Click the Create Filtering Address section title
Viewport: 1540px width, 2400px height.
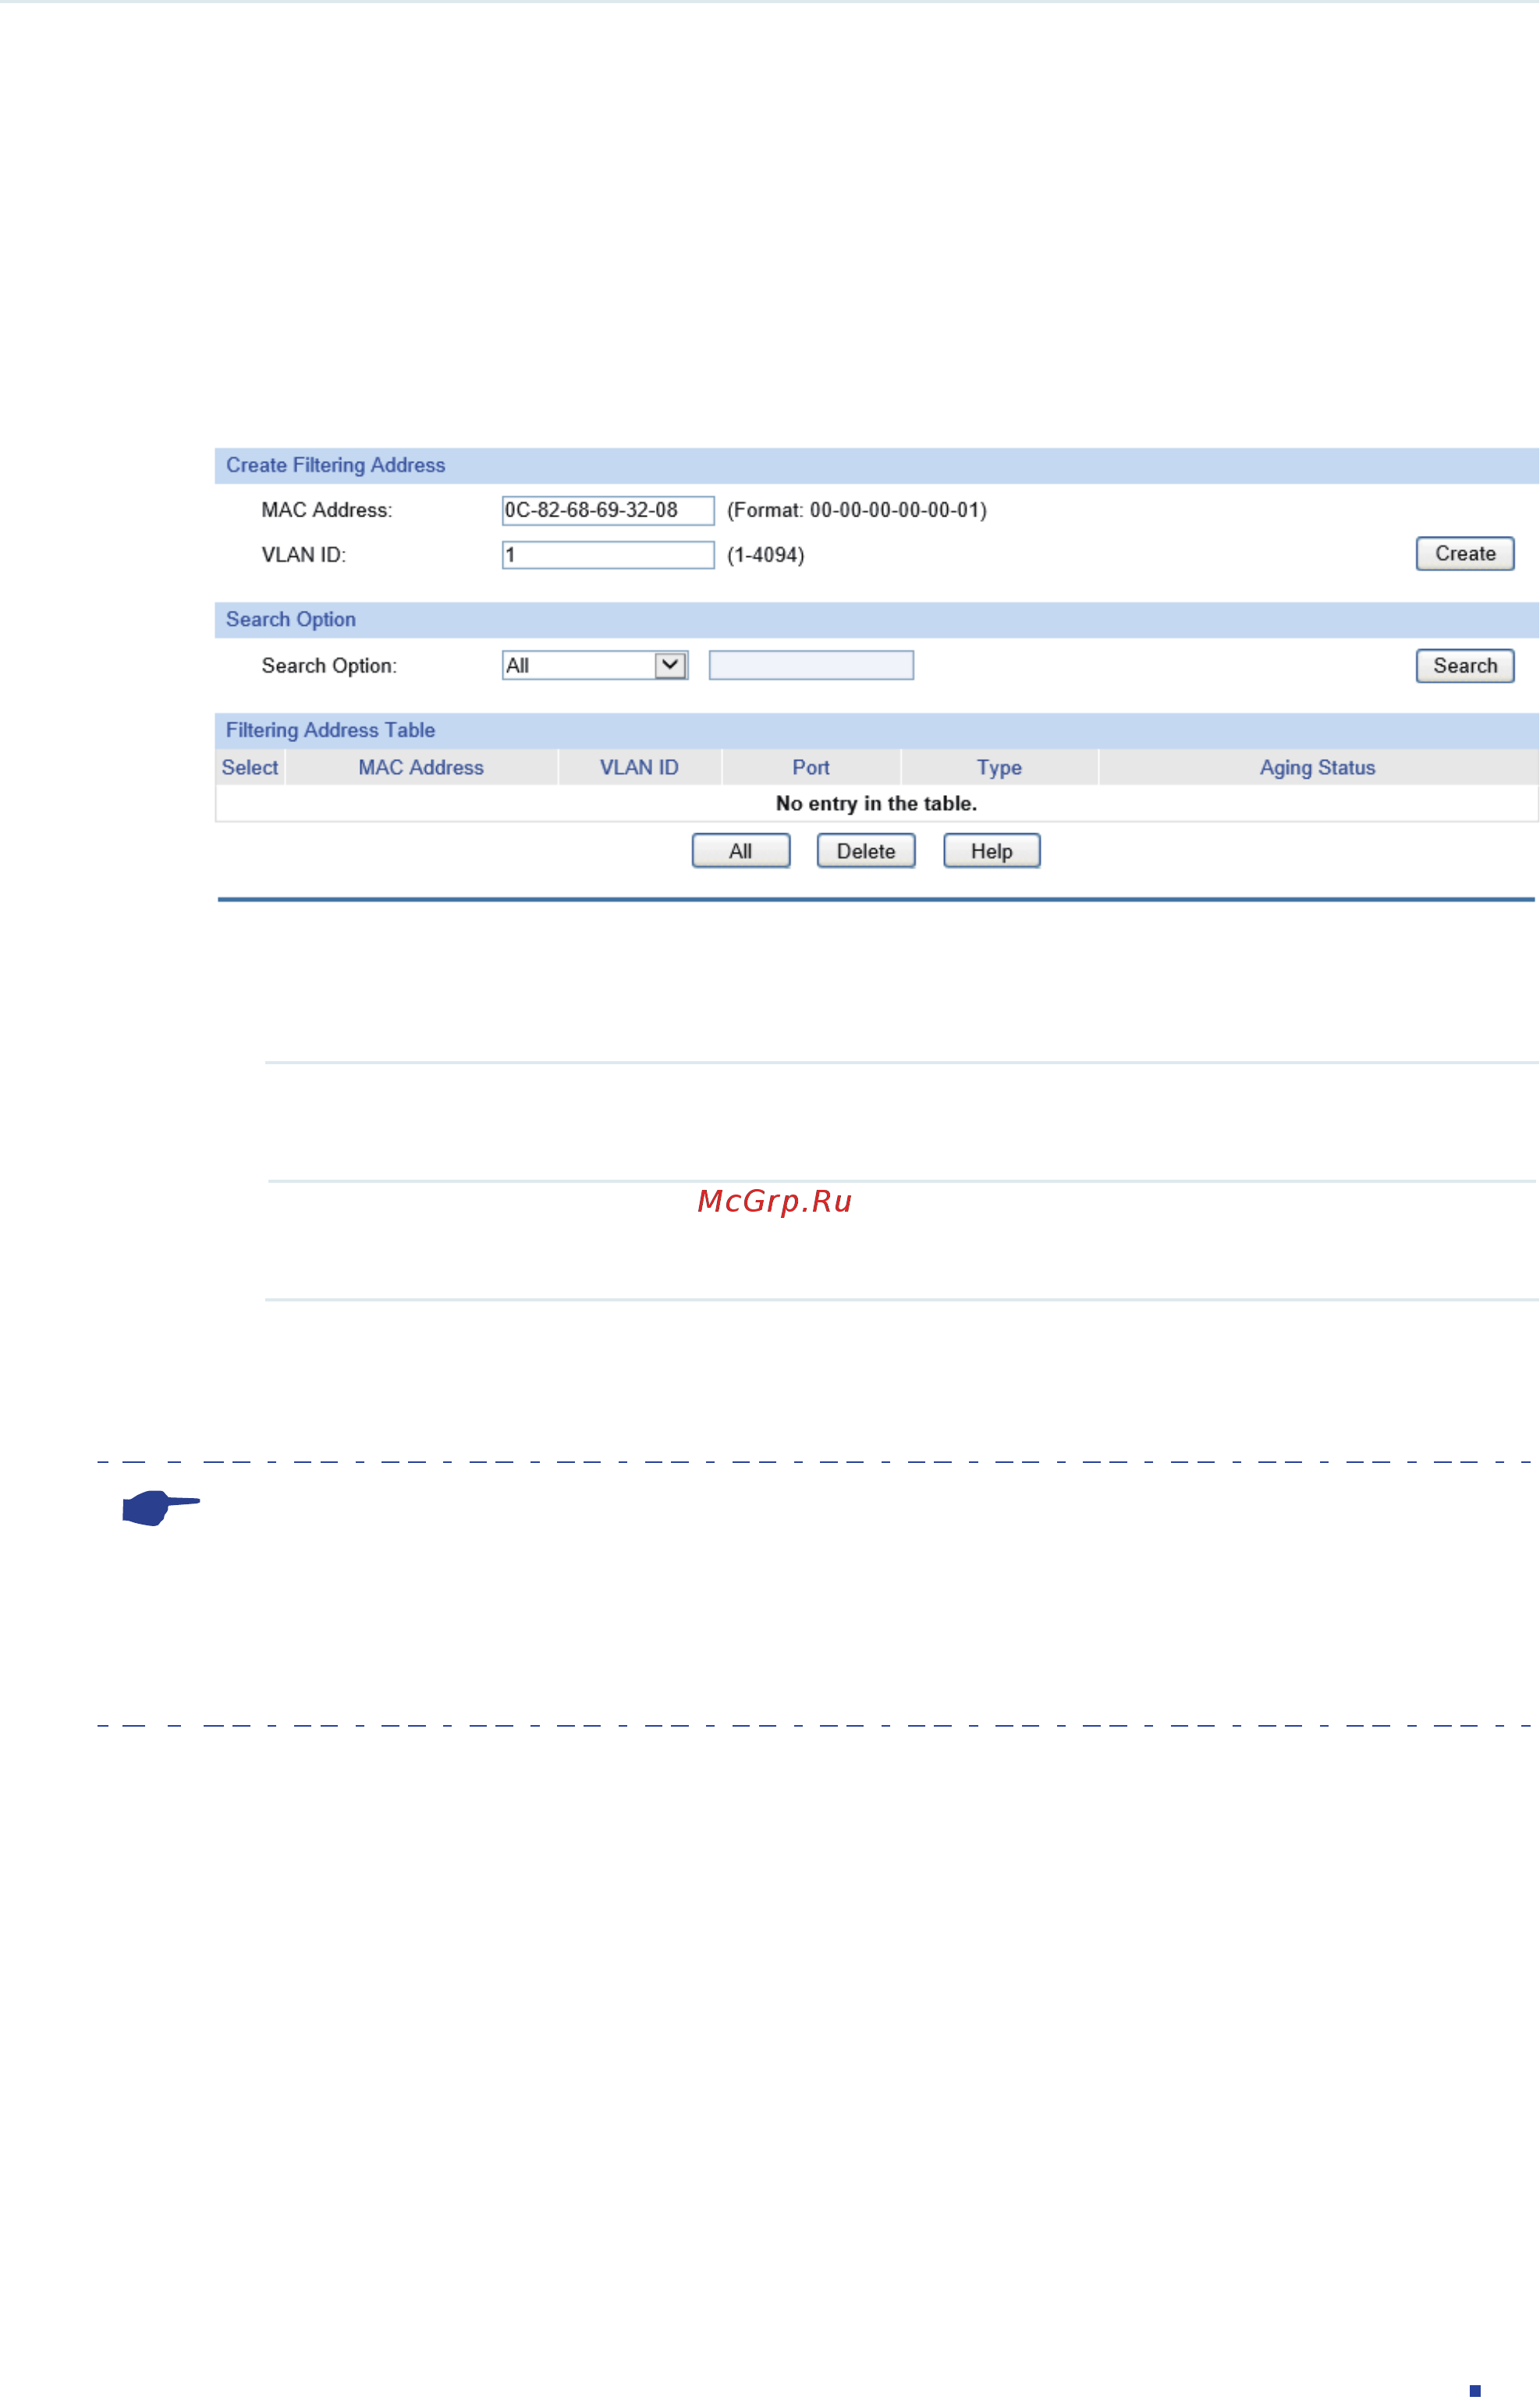[x=335, y=465]
